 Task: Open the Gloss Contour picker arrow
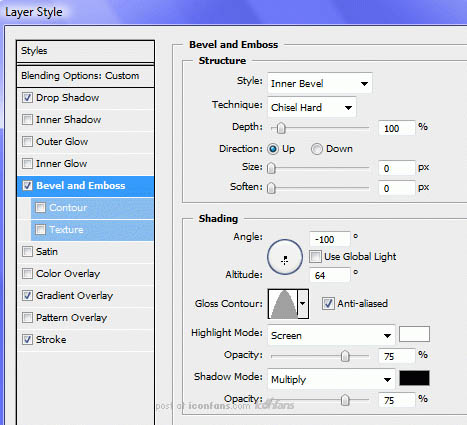tap(303, 304)
